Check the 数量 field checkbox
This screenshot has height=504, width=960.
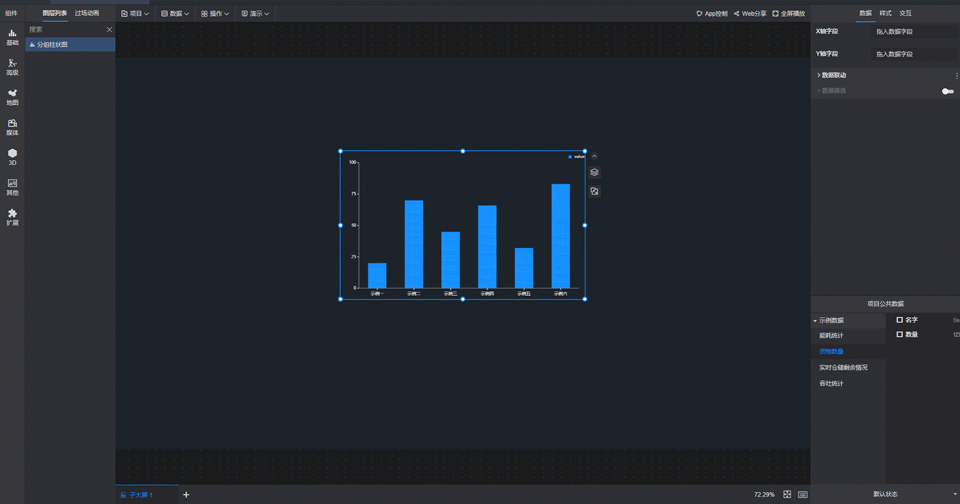(x=899, y=334)
